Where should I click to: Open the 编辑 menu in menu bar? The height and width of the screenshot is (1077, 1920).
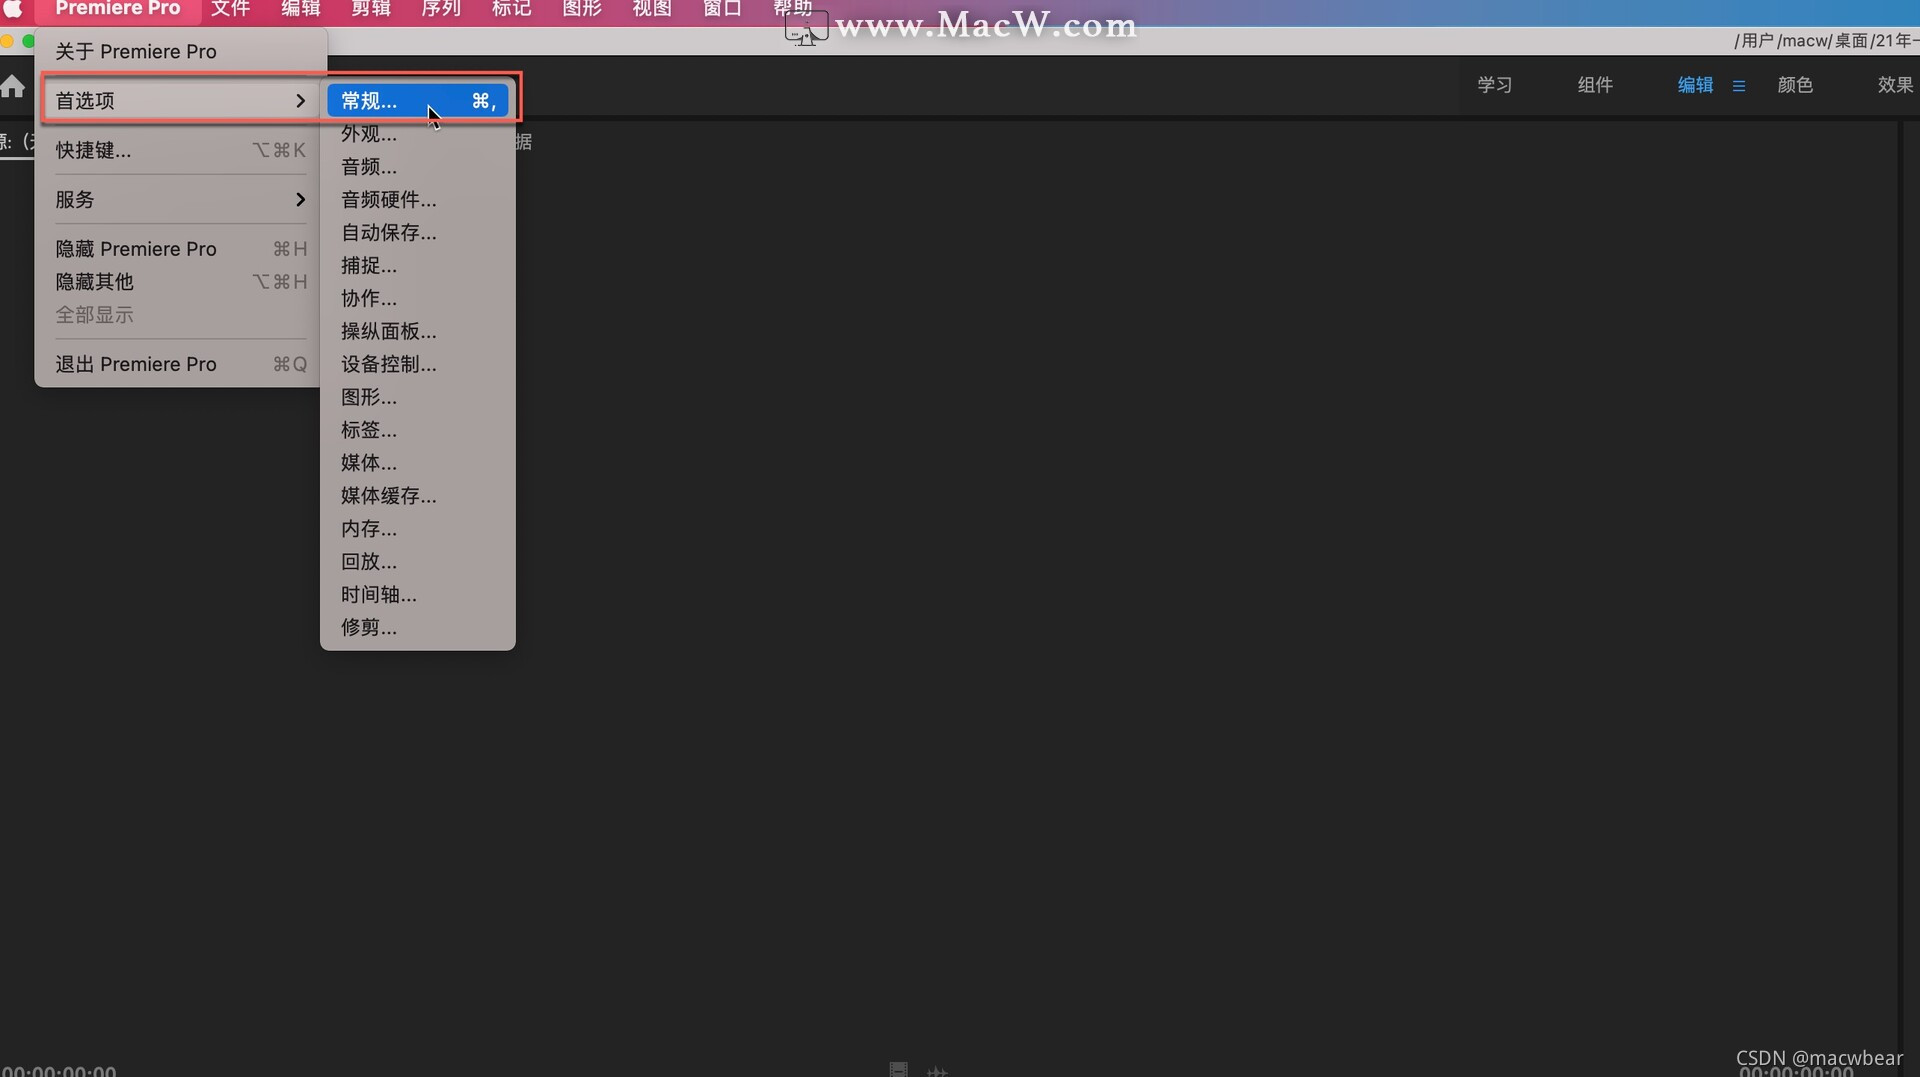[x=300, y=8]
